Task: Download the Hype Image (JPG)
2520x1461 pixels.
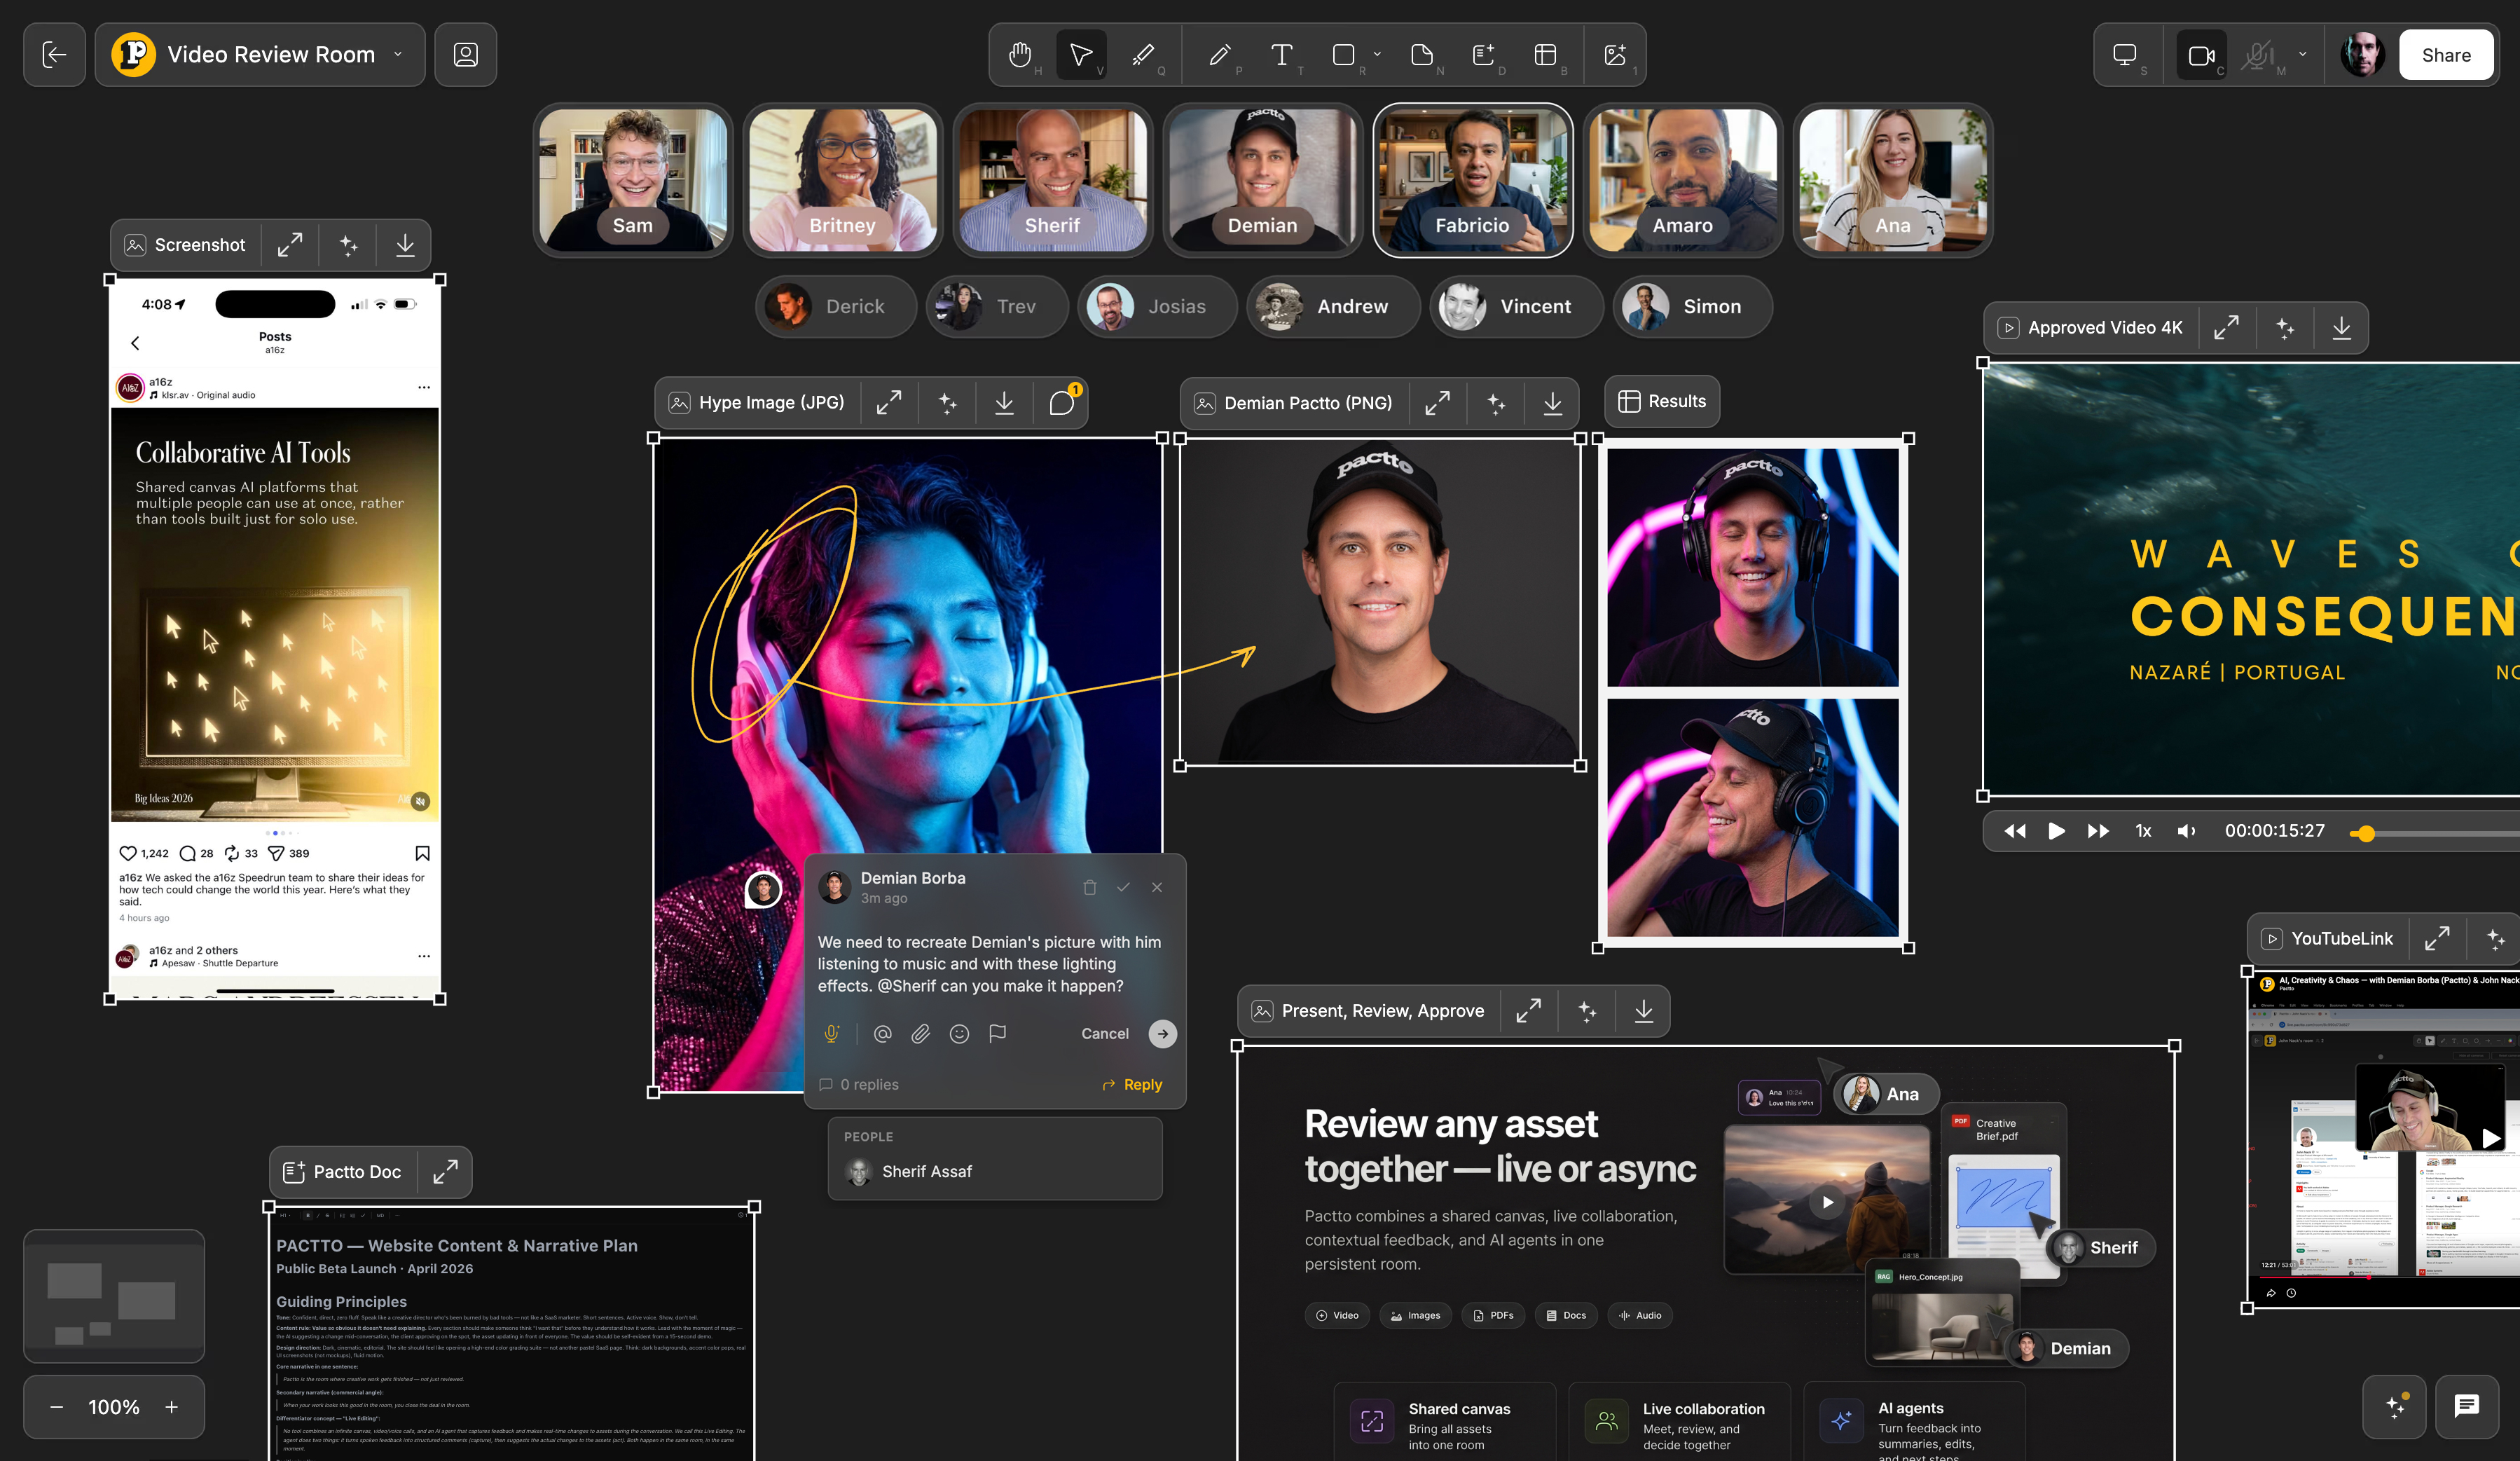Action: click(1004, 403)
